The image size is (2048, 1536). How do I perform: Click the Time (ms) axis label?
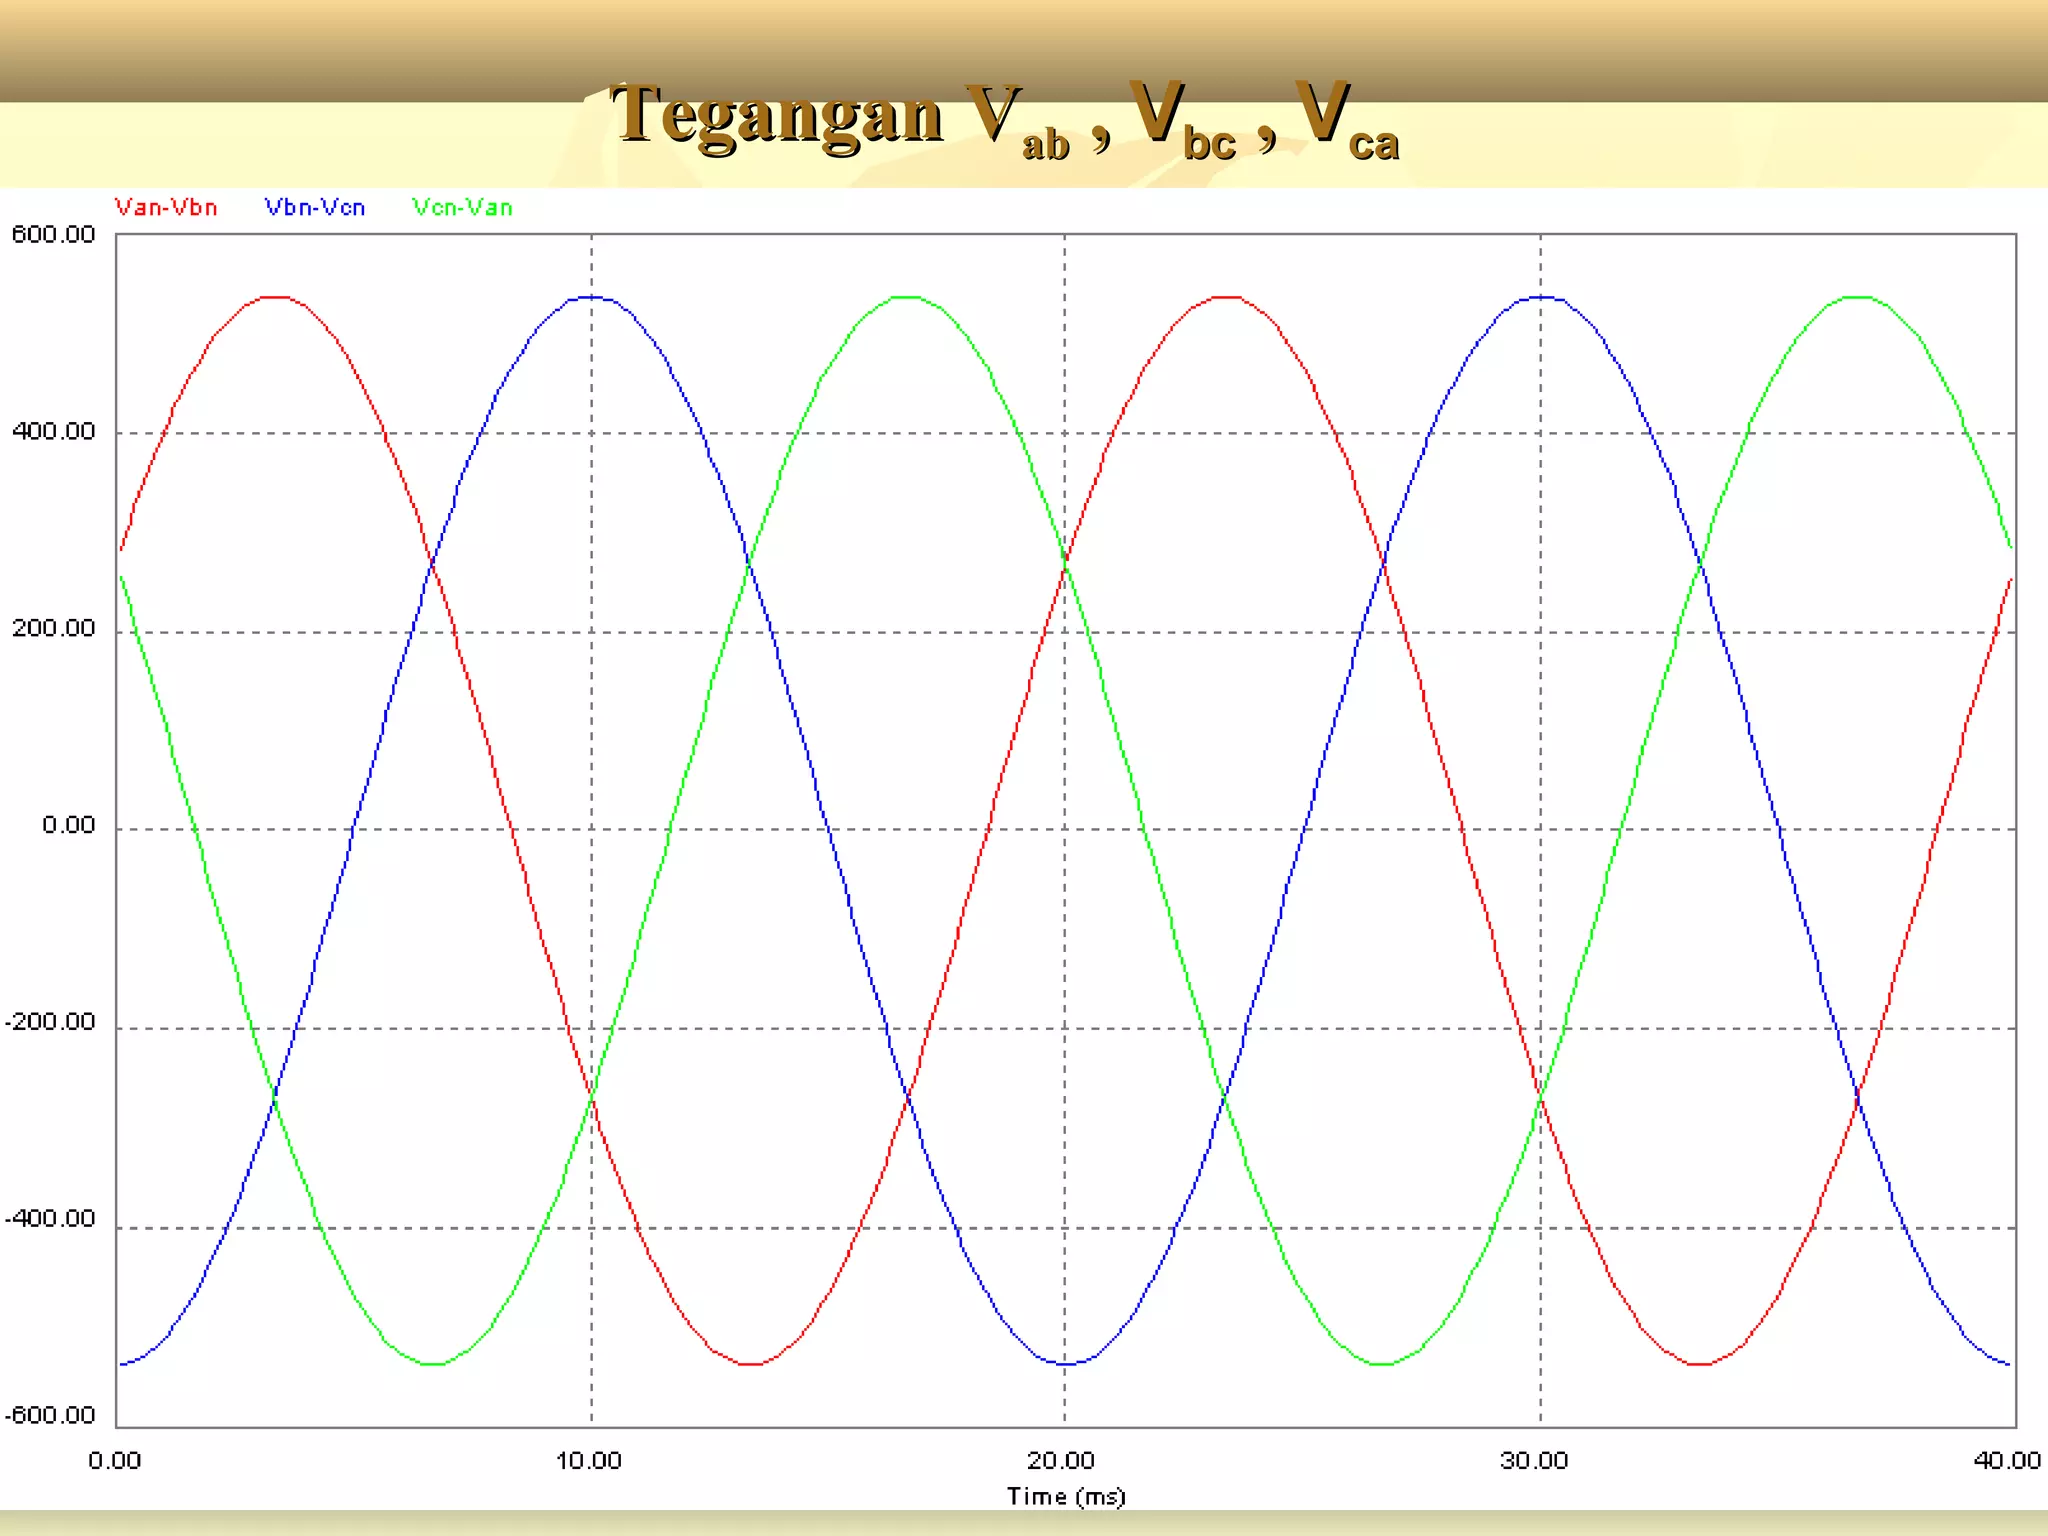click(x=1066, y=1497)
